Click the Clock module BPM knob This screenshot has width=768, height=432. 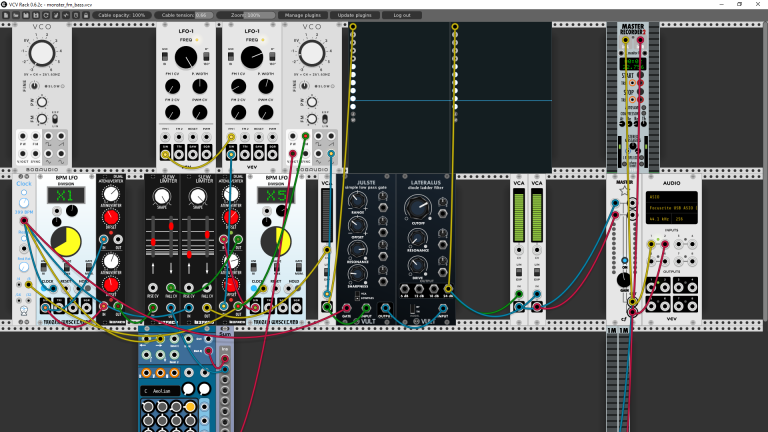point(24,203)
